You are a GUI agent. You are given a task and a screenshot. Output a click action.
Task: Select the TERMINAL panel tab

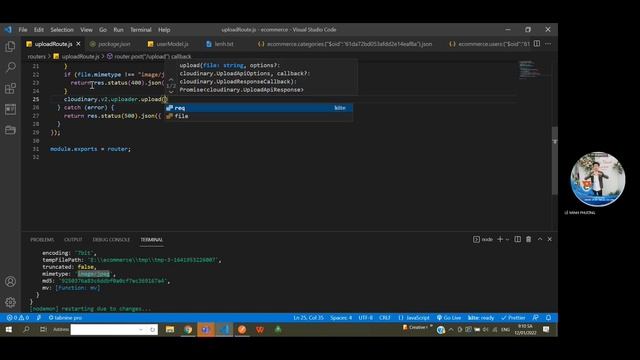[152, 240]
